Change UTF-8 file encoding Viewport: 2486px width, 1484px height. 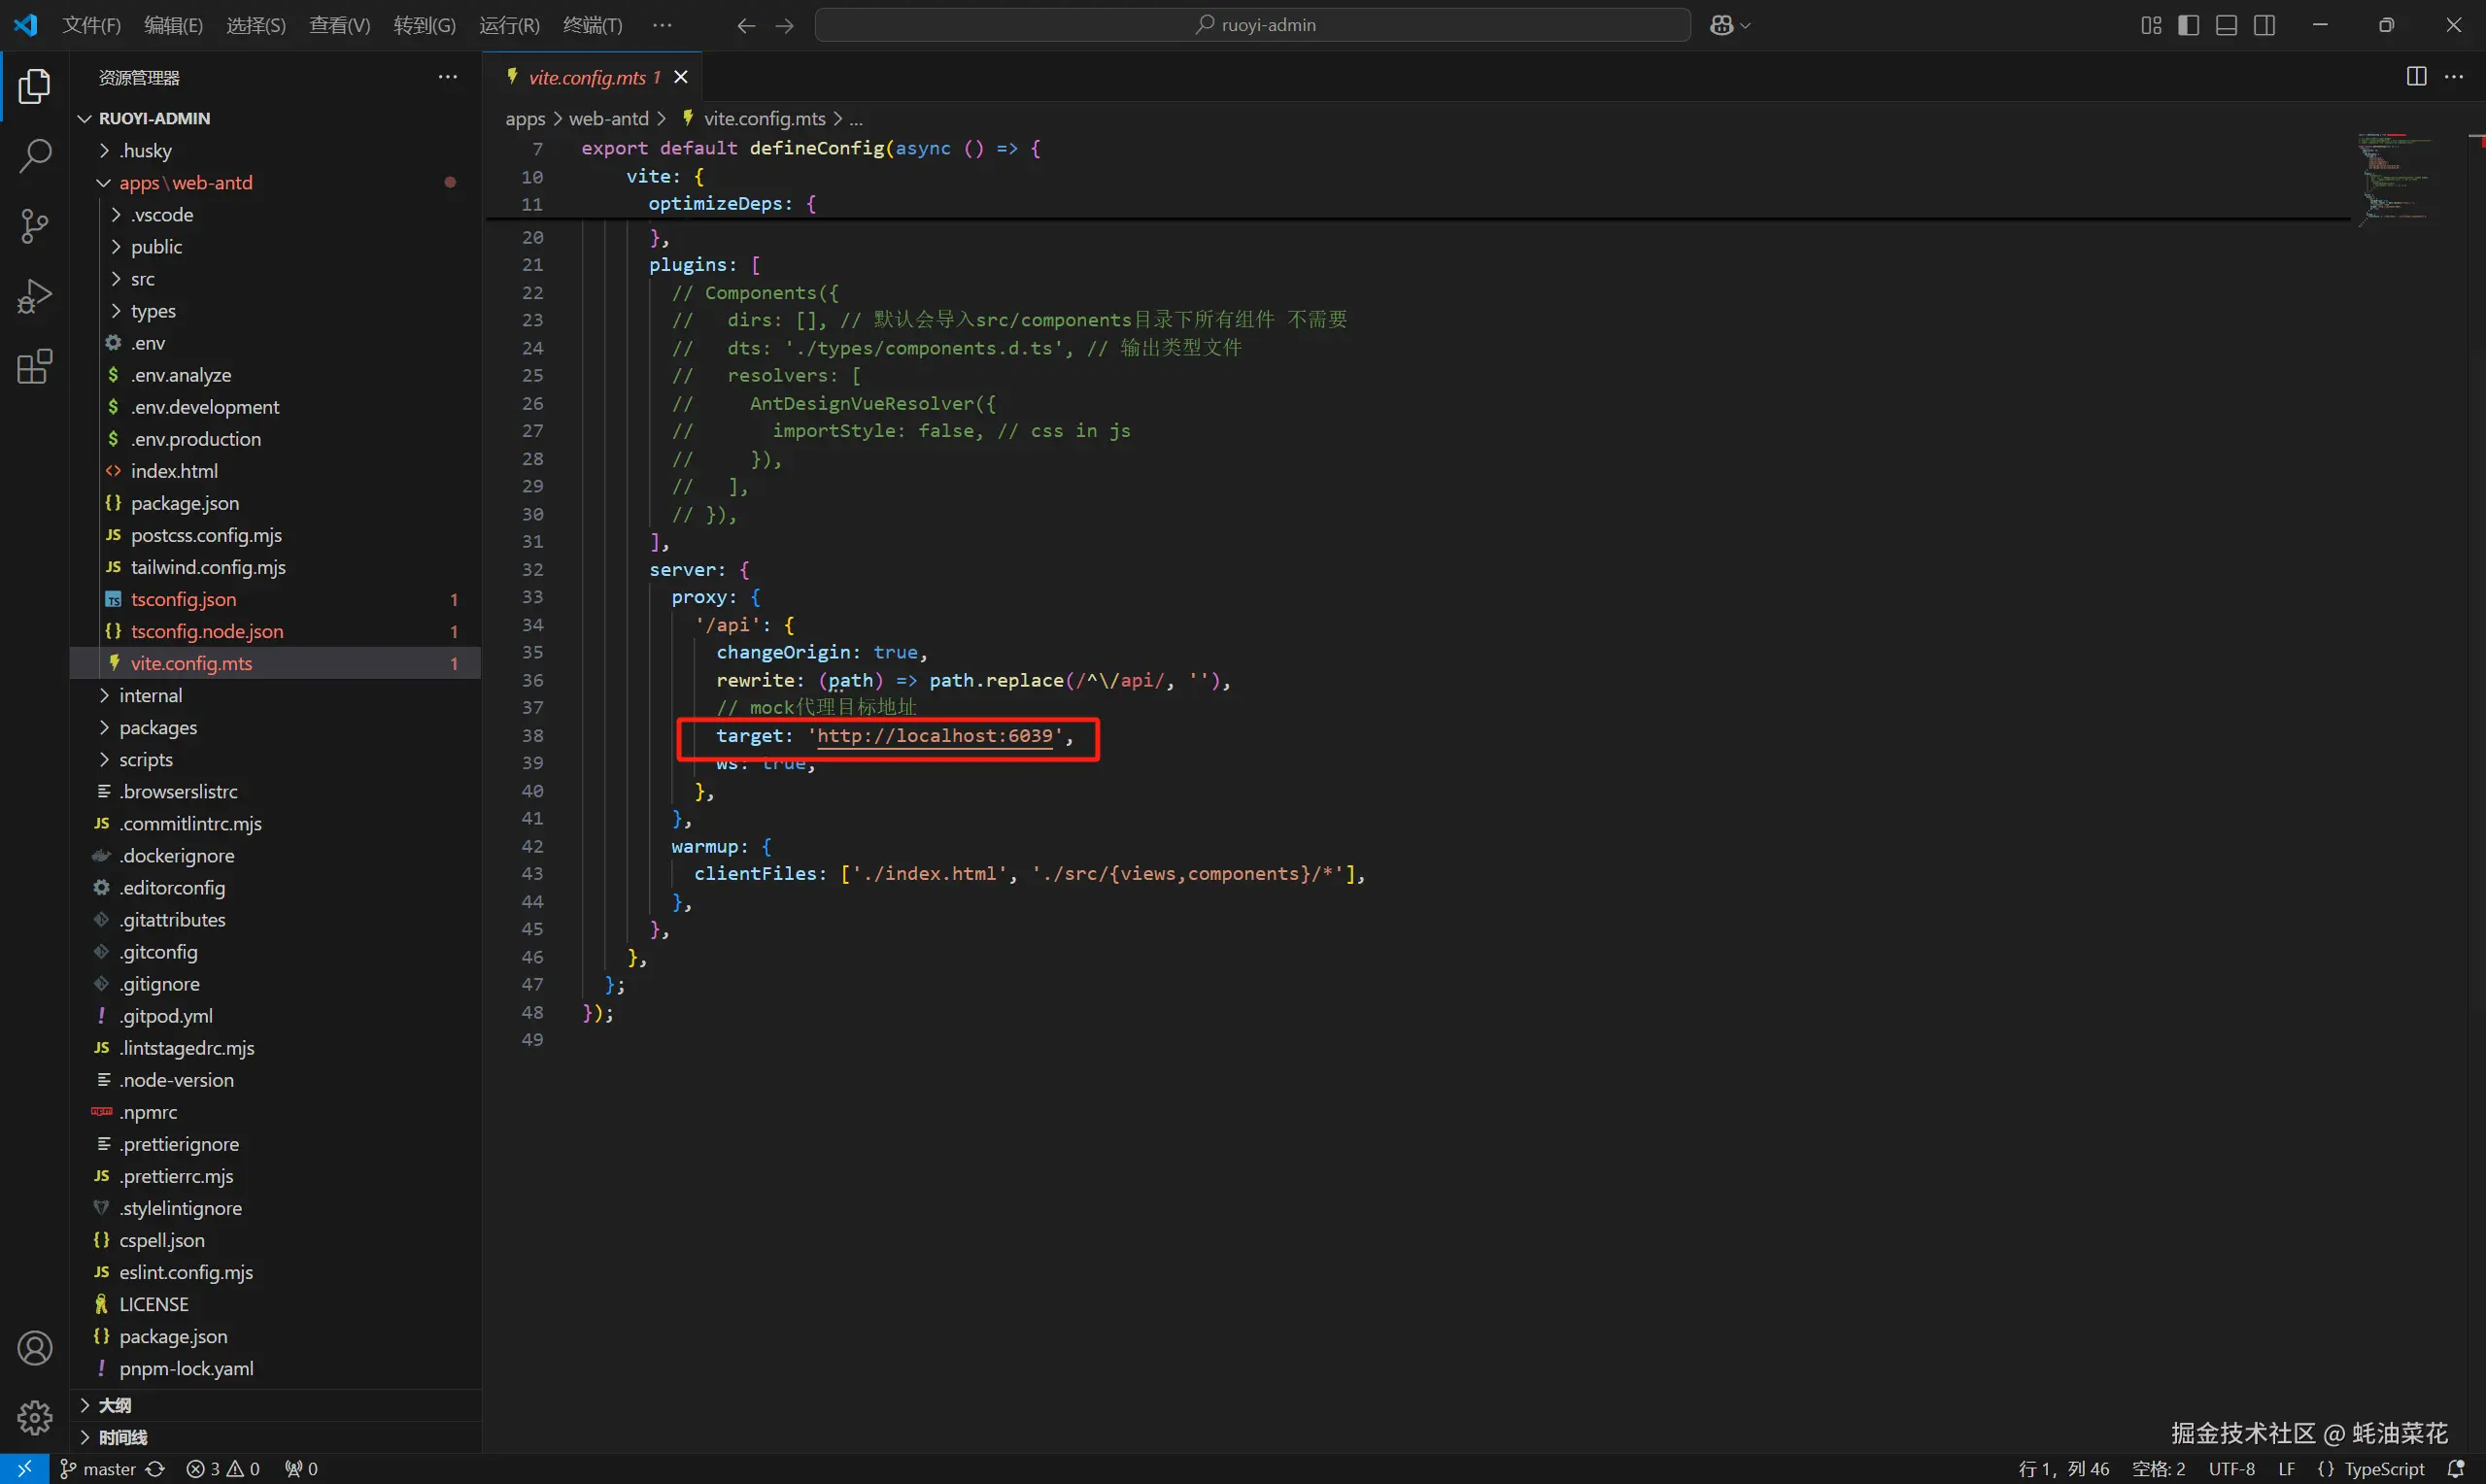pos(2231,1468)
